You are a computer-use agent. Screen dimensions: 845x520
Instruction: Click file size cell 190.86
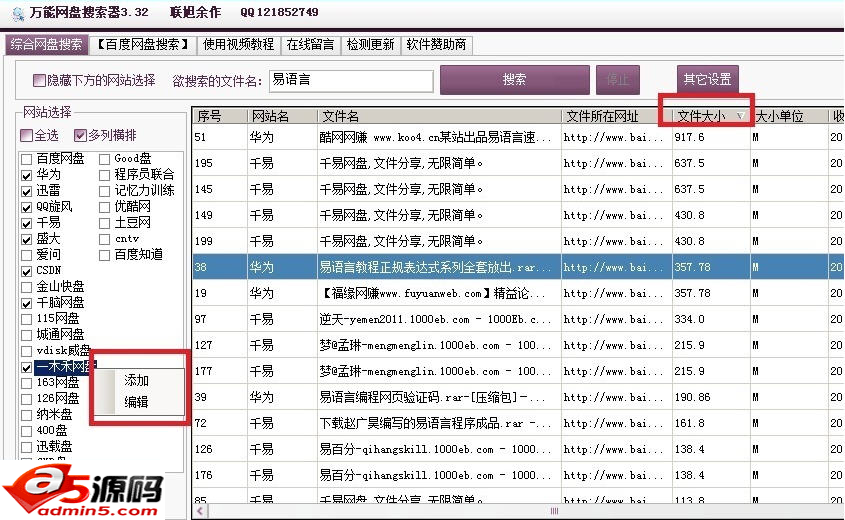711,397
